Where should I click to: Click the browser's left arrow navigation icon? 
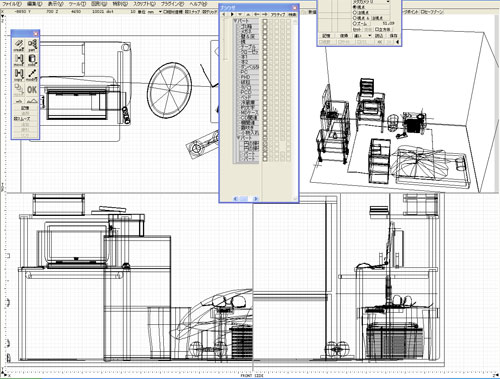(224, 15)
